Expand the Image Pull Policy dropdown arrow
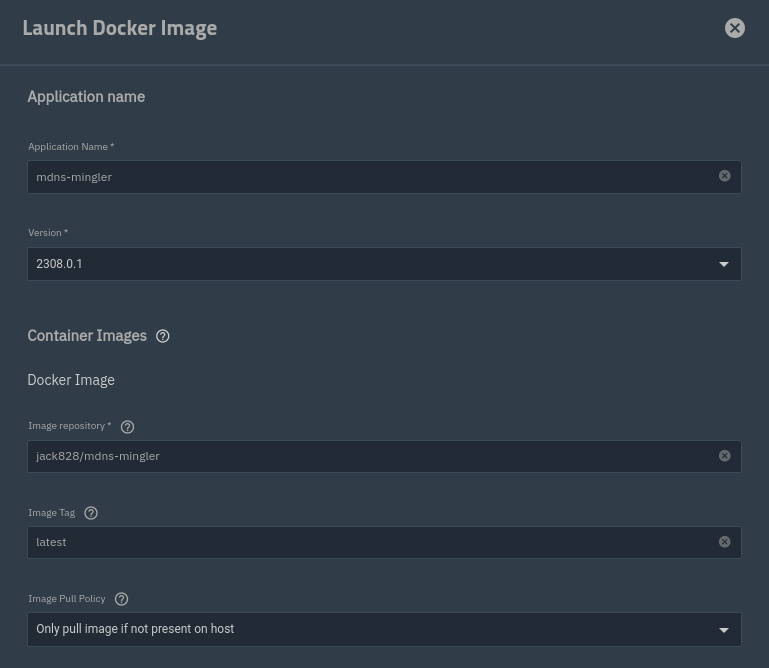The image size is (769, 668). [x=724, y=630]
